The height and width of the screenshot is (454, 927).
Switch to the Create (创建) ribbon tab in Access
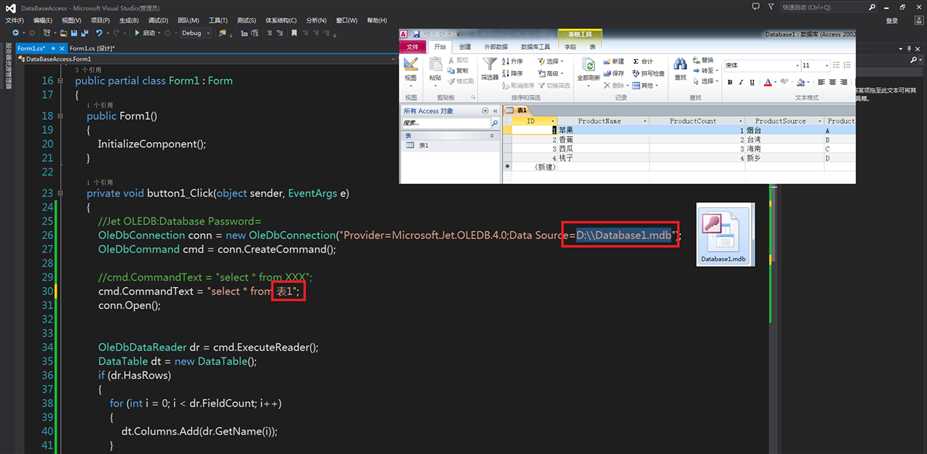pyautogui.click(x=465, y=47)
